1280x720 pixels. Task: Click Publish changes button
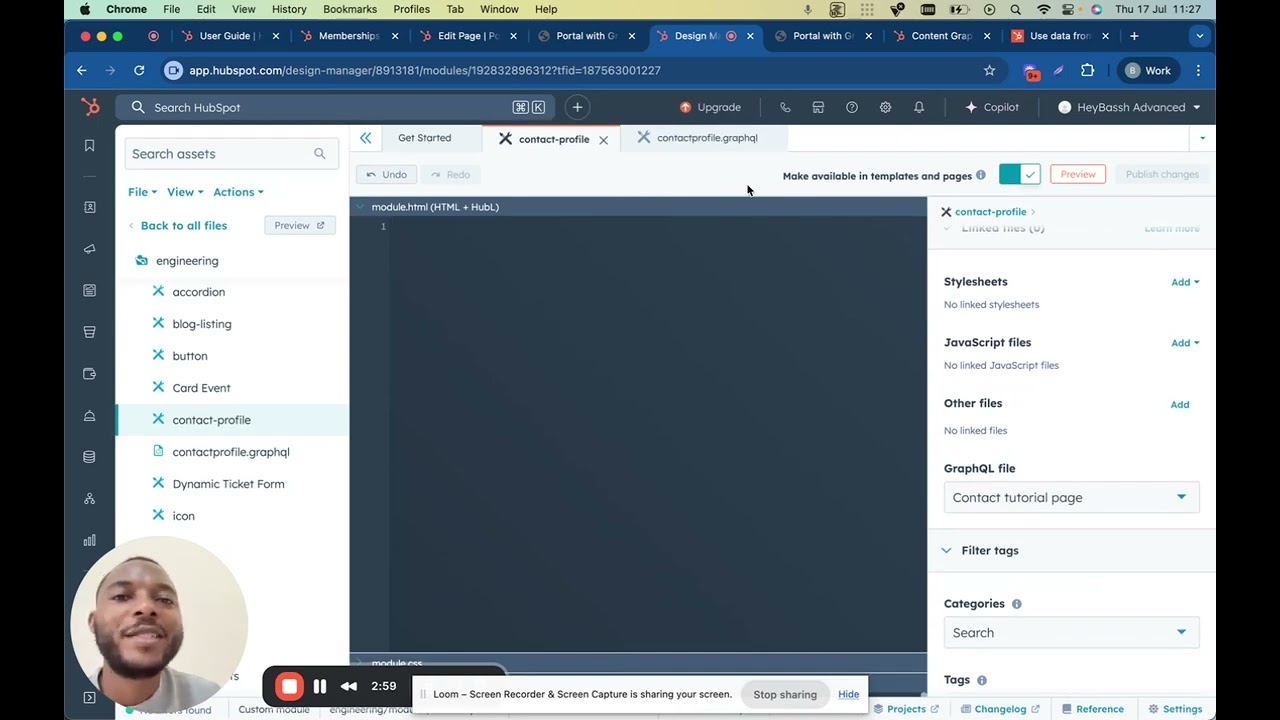(x=1162, y=174)
